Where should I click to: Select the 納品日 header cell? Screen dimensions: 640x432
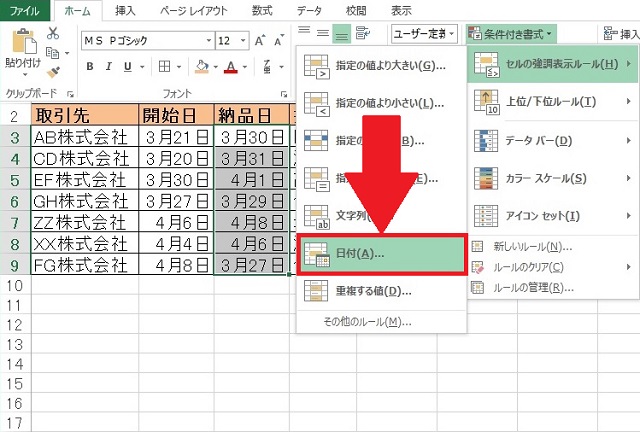251,115
